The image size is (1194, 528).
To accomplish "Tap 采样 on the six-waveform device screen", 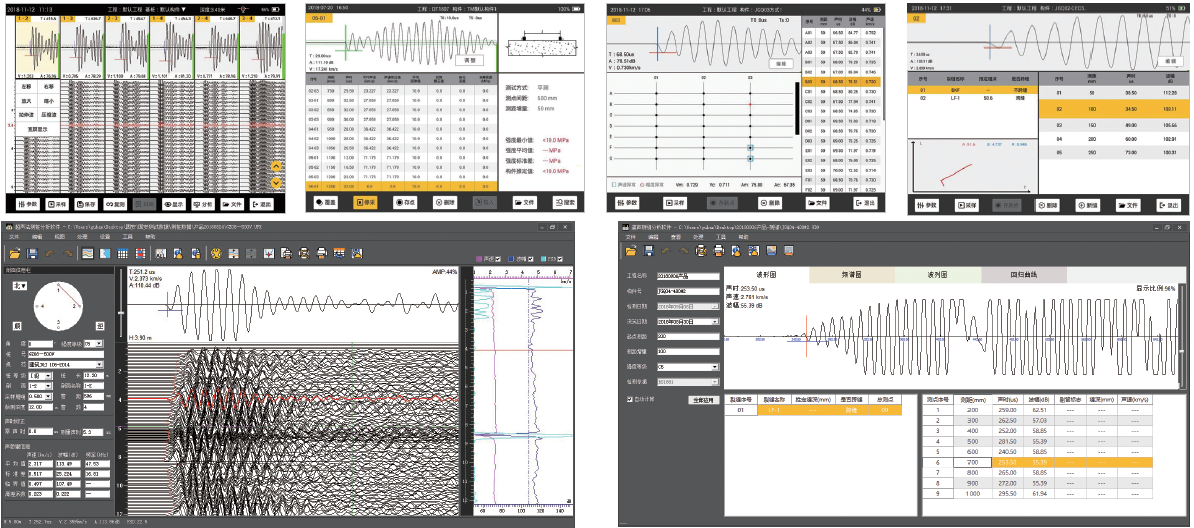I will (x=58, y=204).
